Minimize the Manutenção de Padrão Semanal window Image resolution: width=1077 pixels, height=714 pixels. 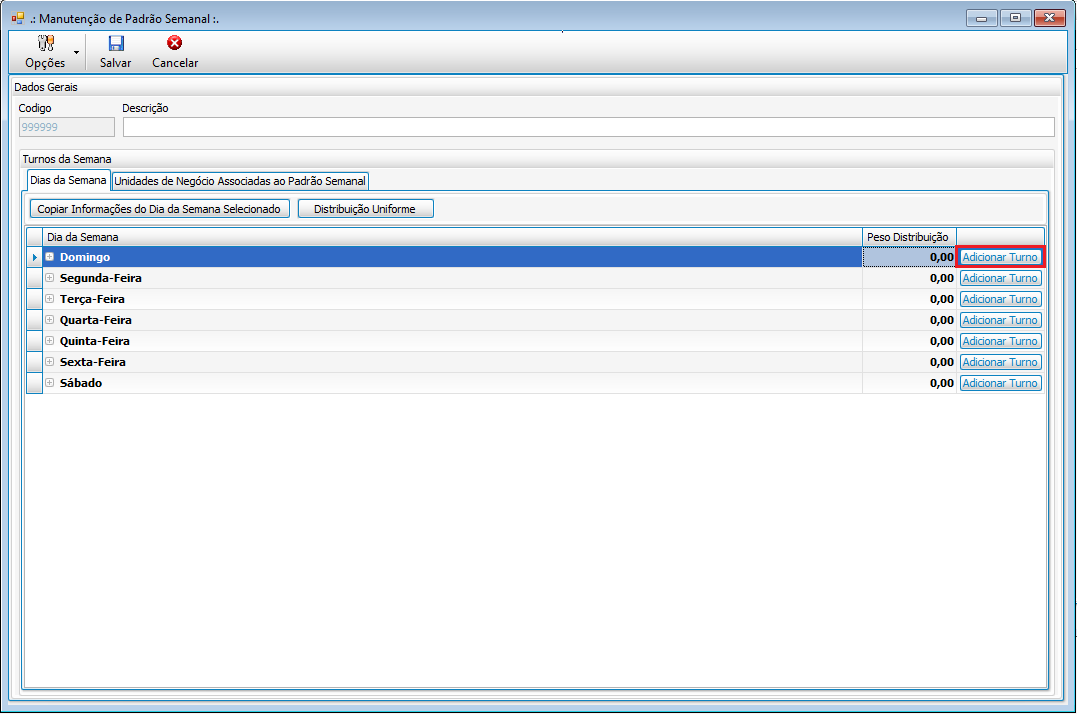pyautogui.click(x=982, y=18)
